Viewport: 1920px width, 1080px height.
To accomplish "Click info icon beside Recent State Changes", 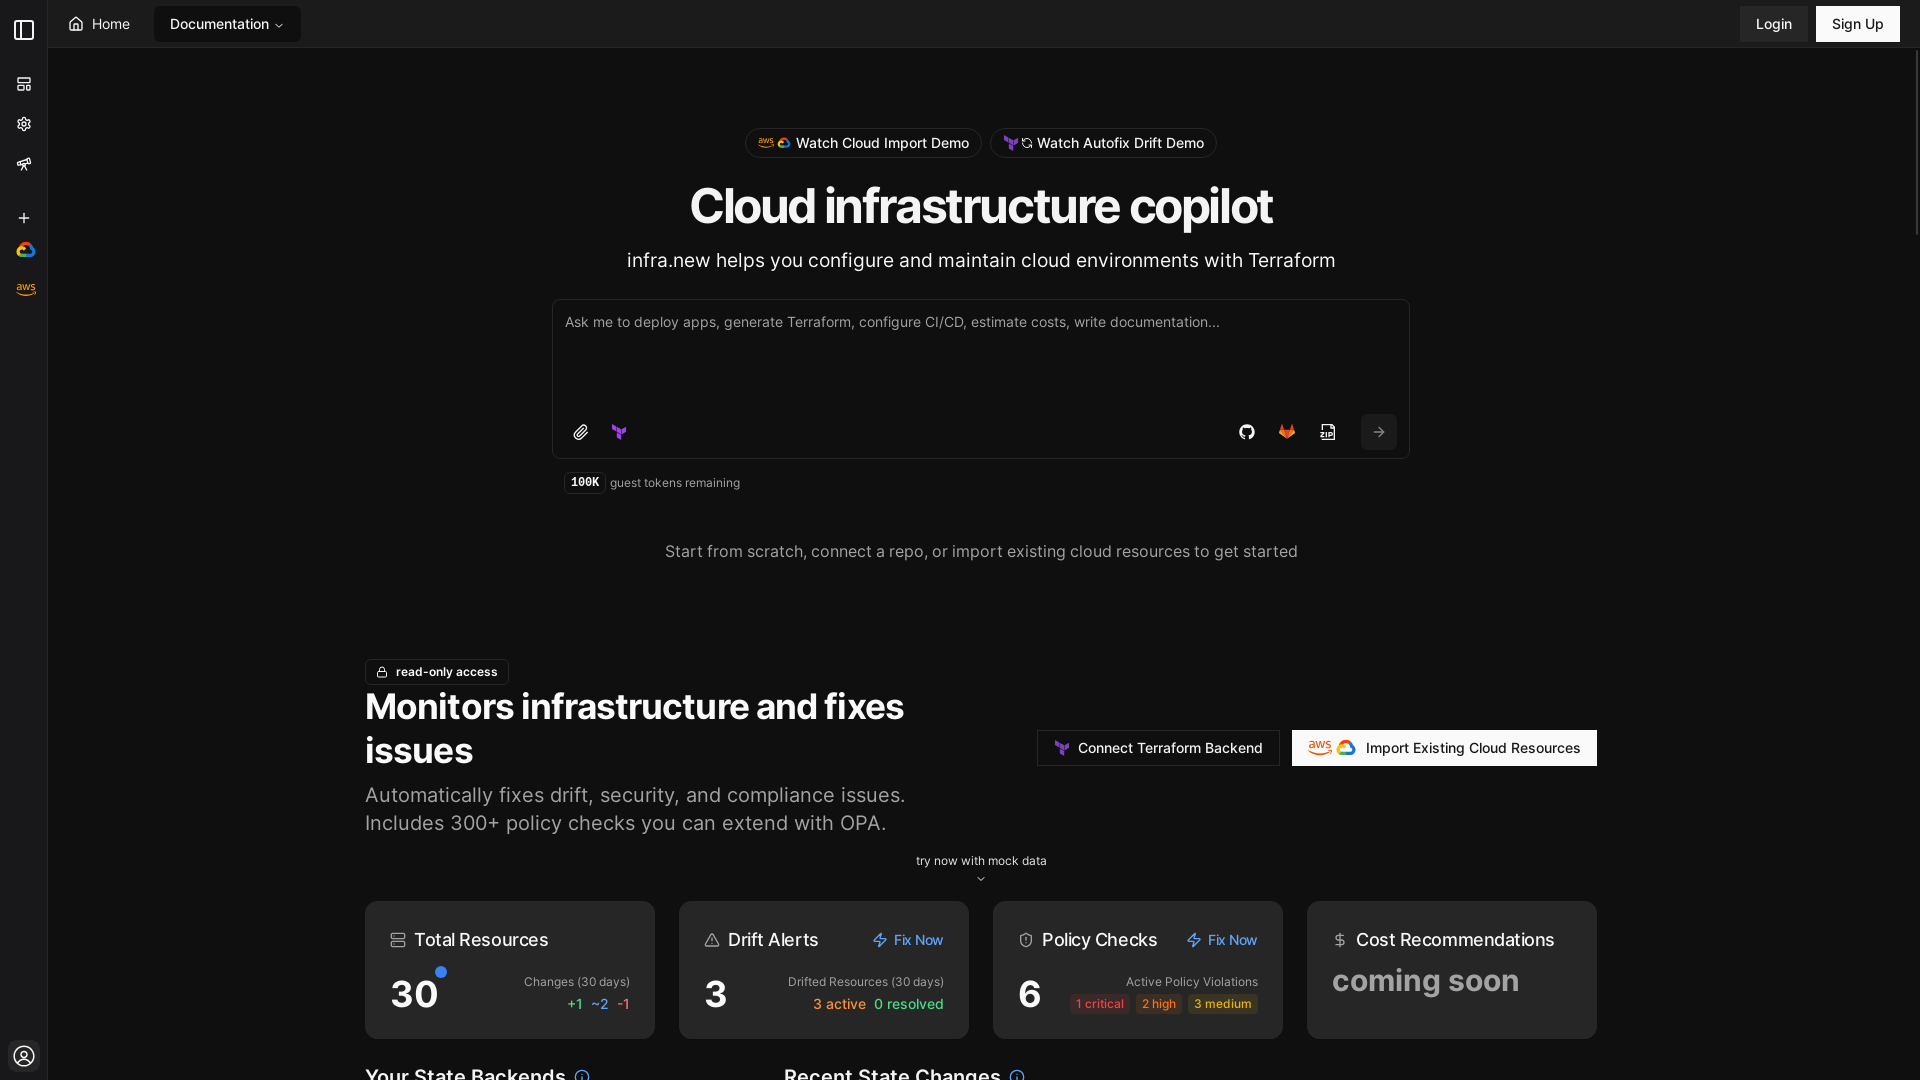I will click(1017, 1075).
